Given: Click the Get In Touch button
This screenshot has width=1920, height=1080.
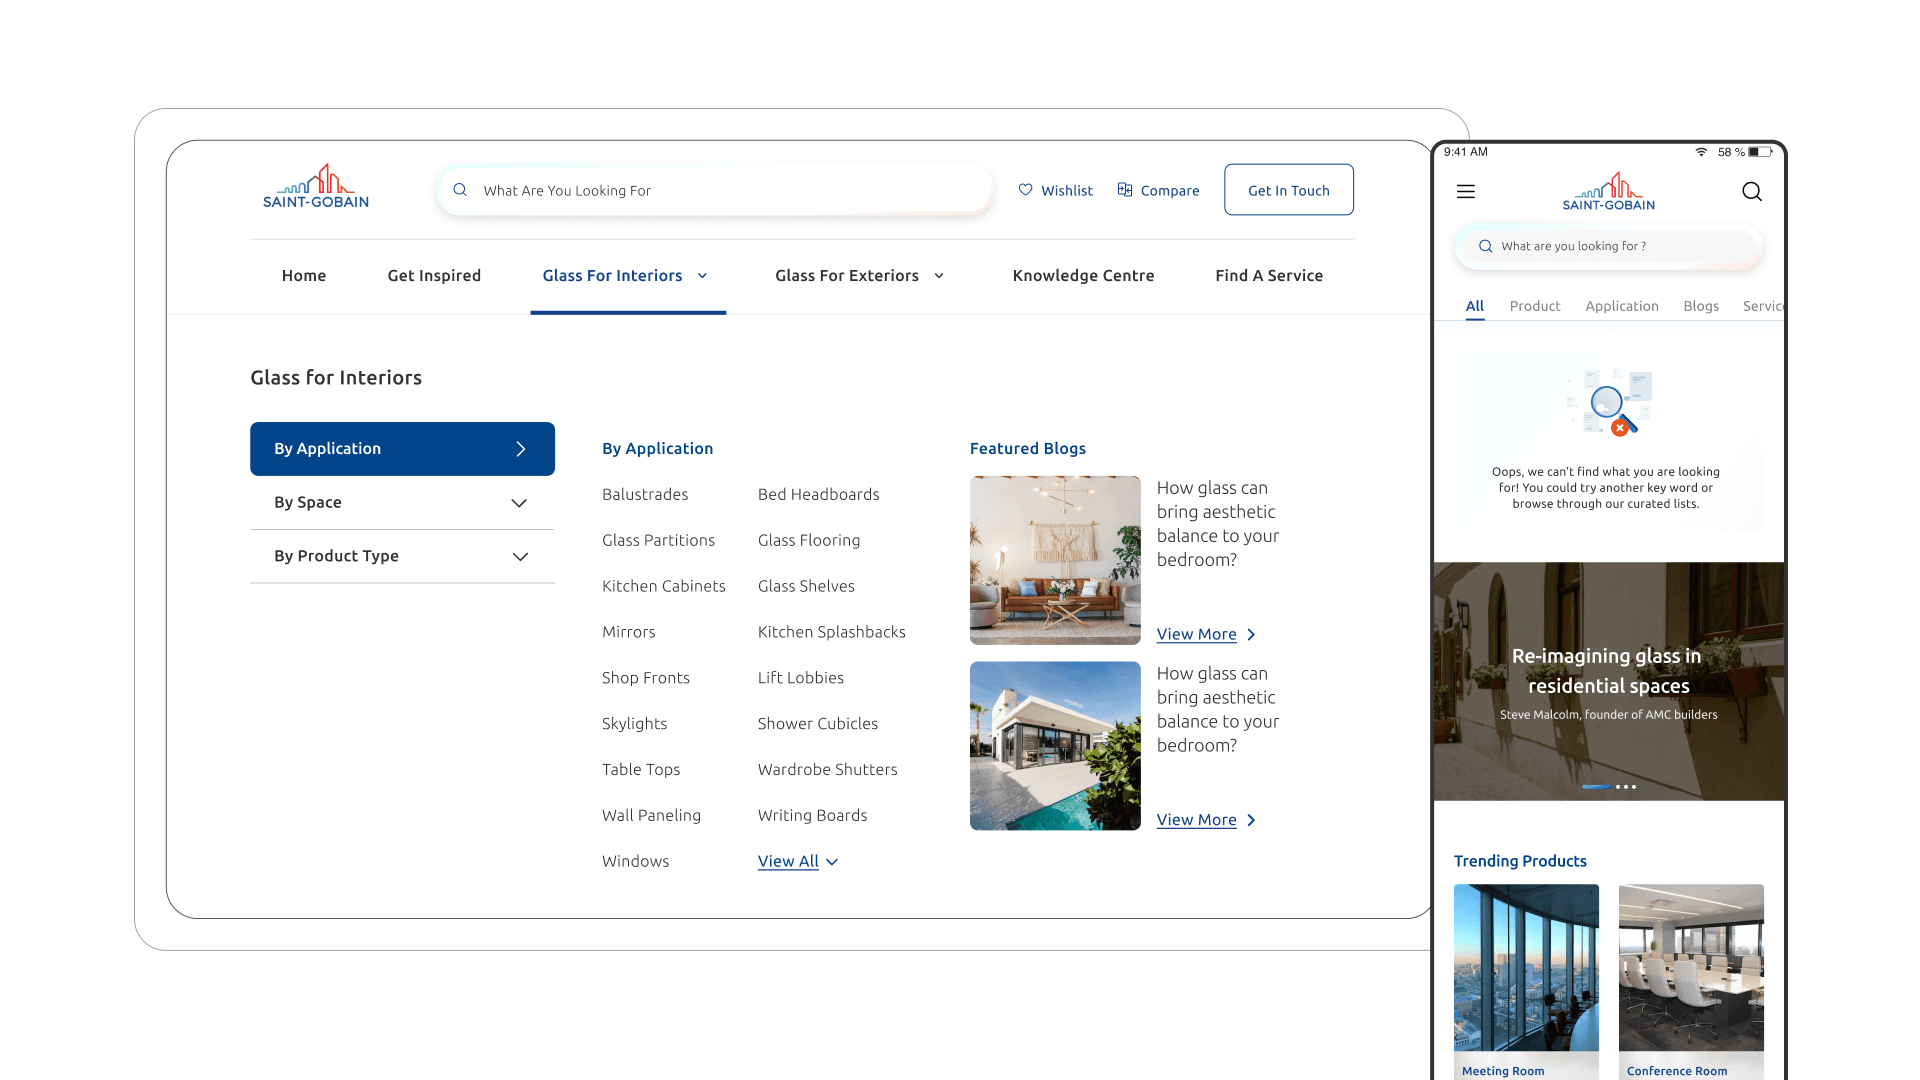Looking at the screenshot, I should point(1288,190).
